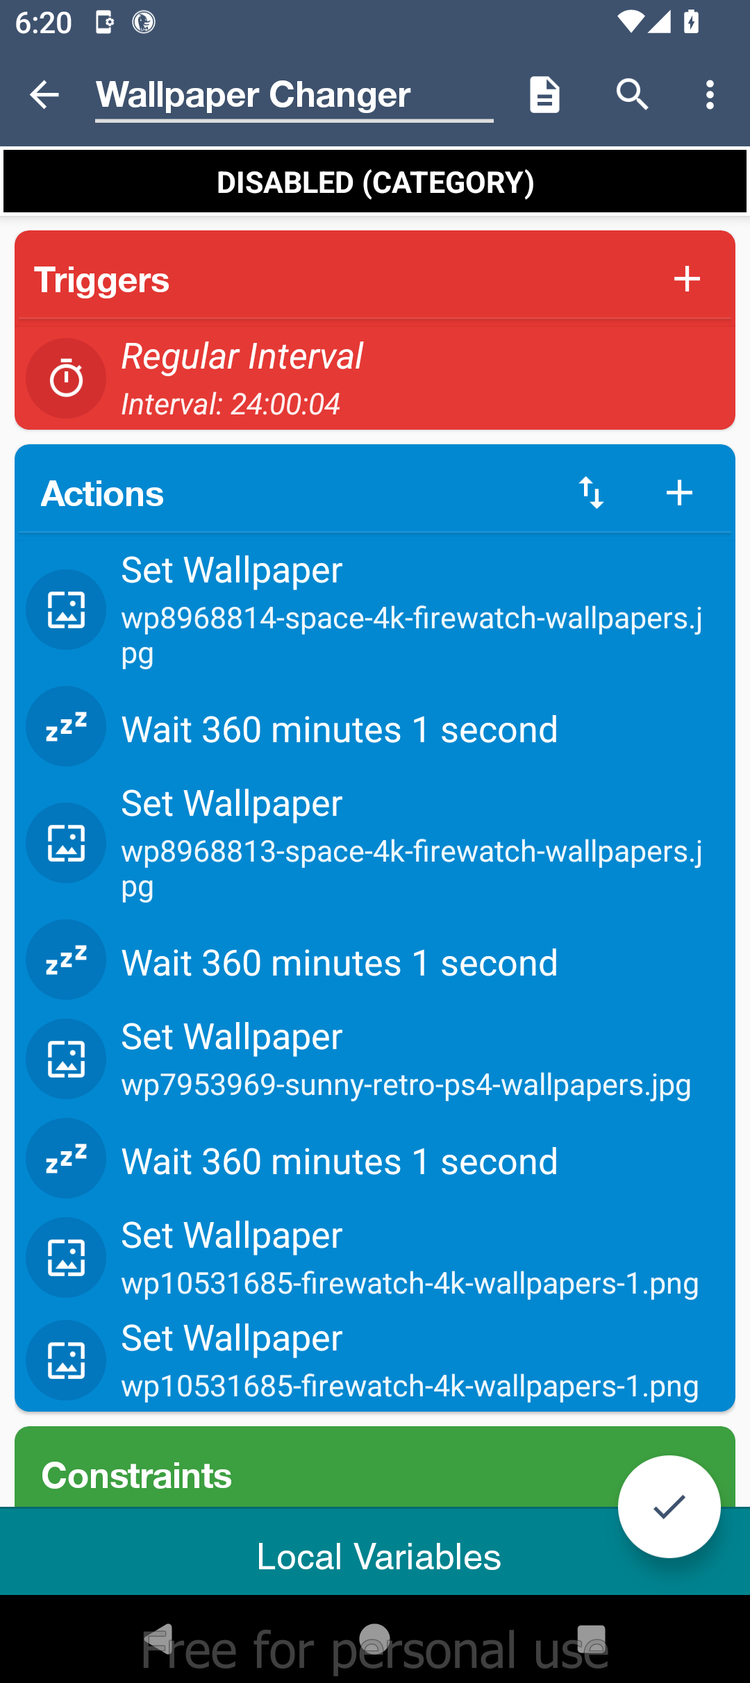Select Set Wallpaper wp8968814 action

point(410,609)
